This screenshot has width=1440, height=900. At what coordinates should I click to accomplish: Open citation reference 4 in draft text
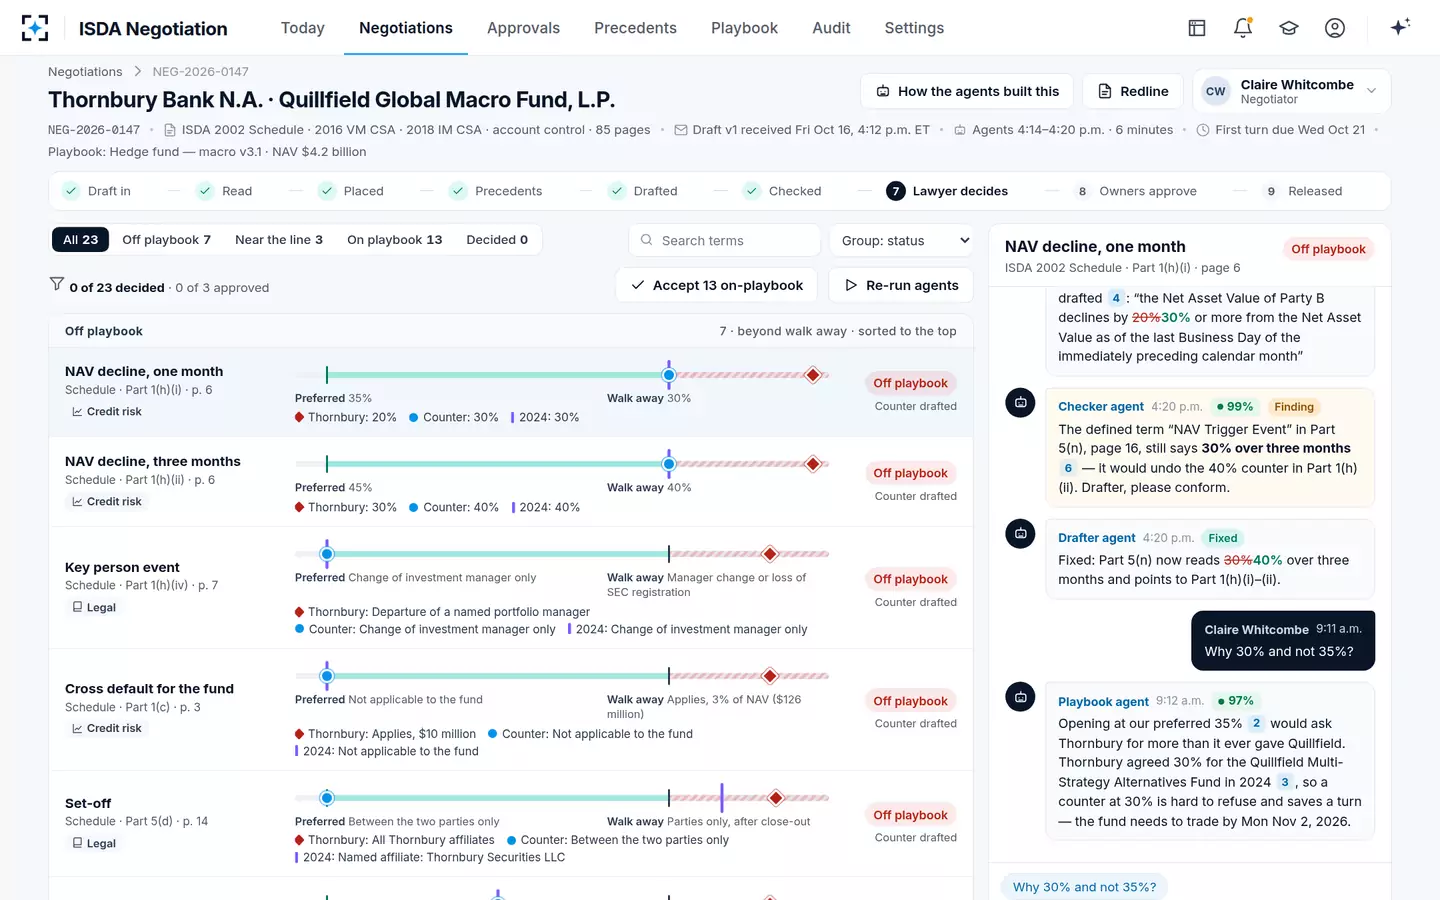(x=1116, y=298)
